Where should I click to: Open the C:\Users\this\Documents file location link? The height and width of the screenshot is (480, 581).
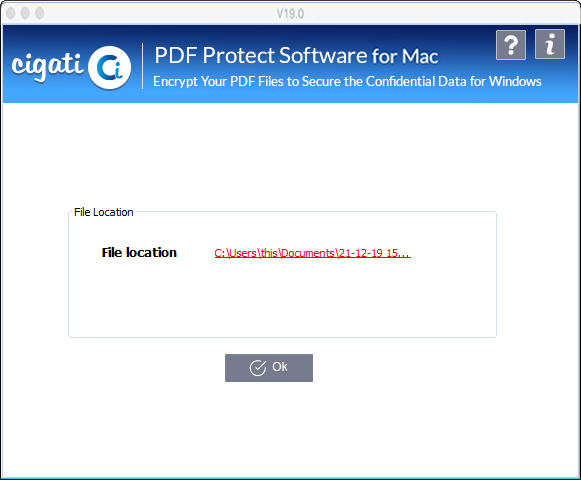tap(312, 253)
